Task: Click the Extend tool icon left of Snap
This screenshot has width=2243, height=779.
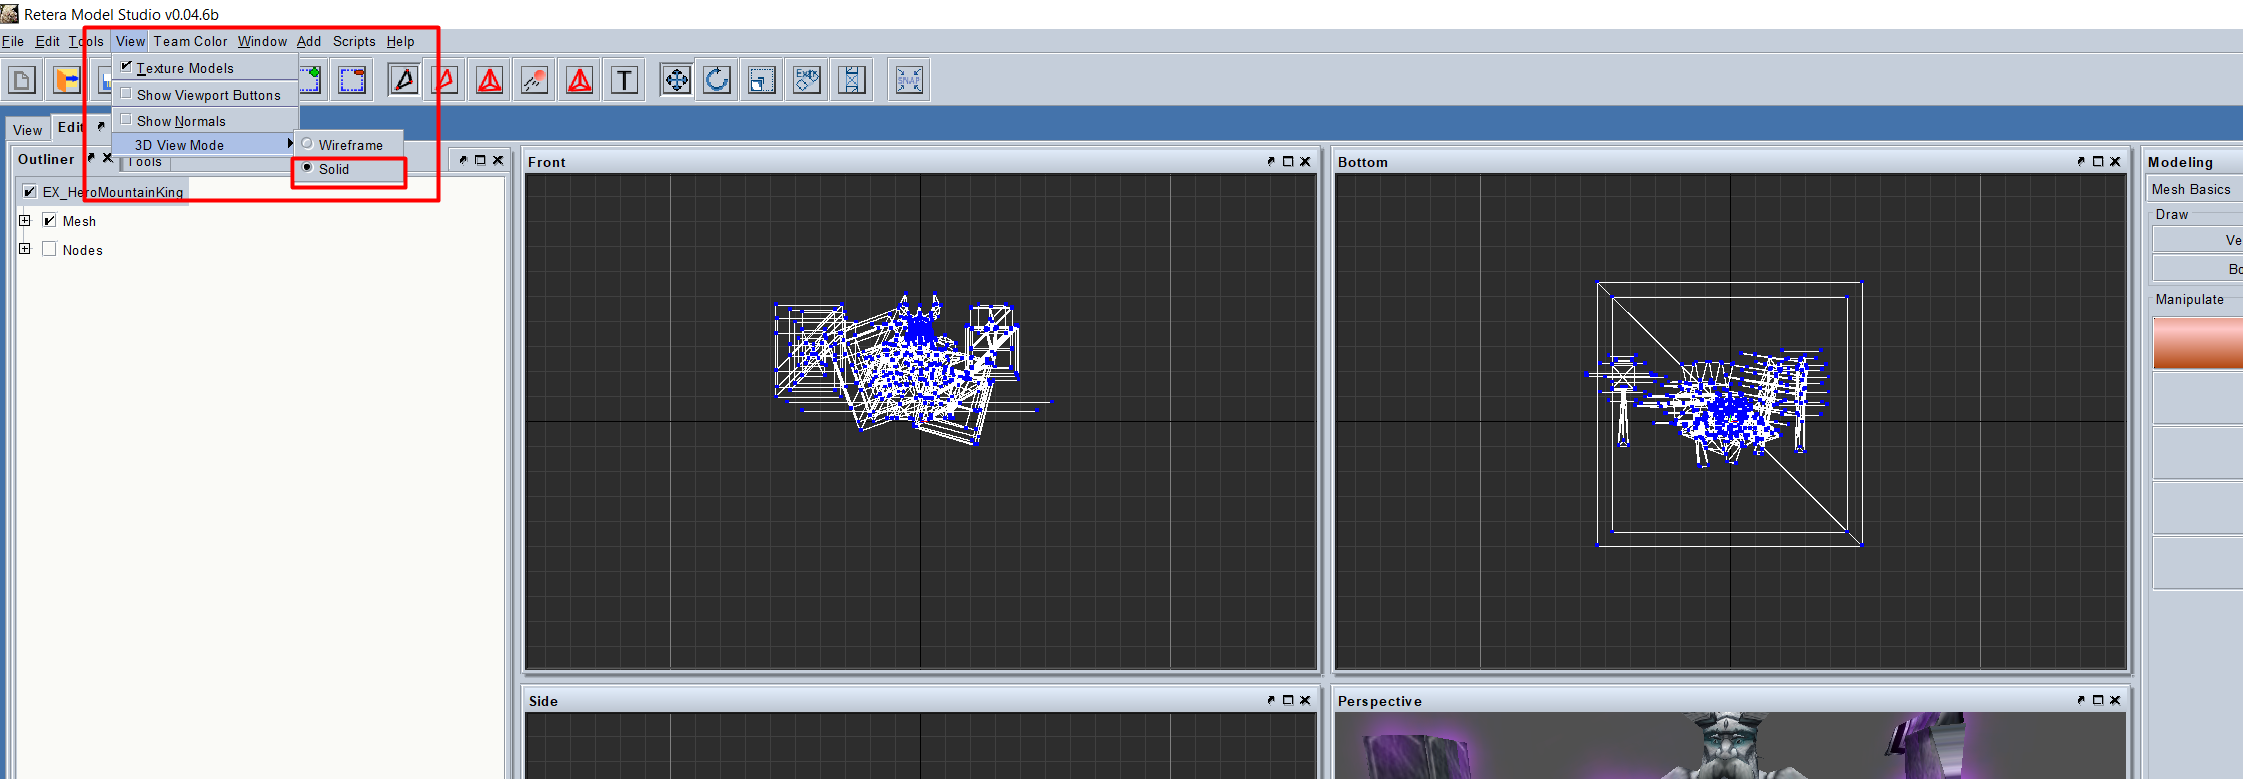Action: [x=852, y=80]
